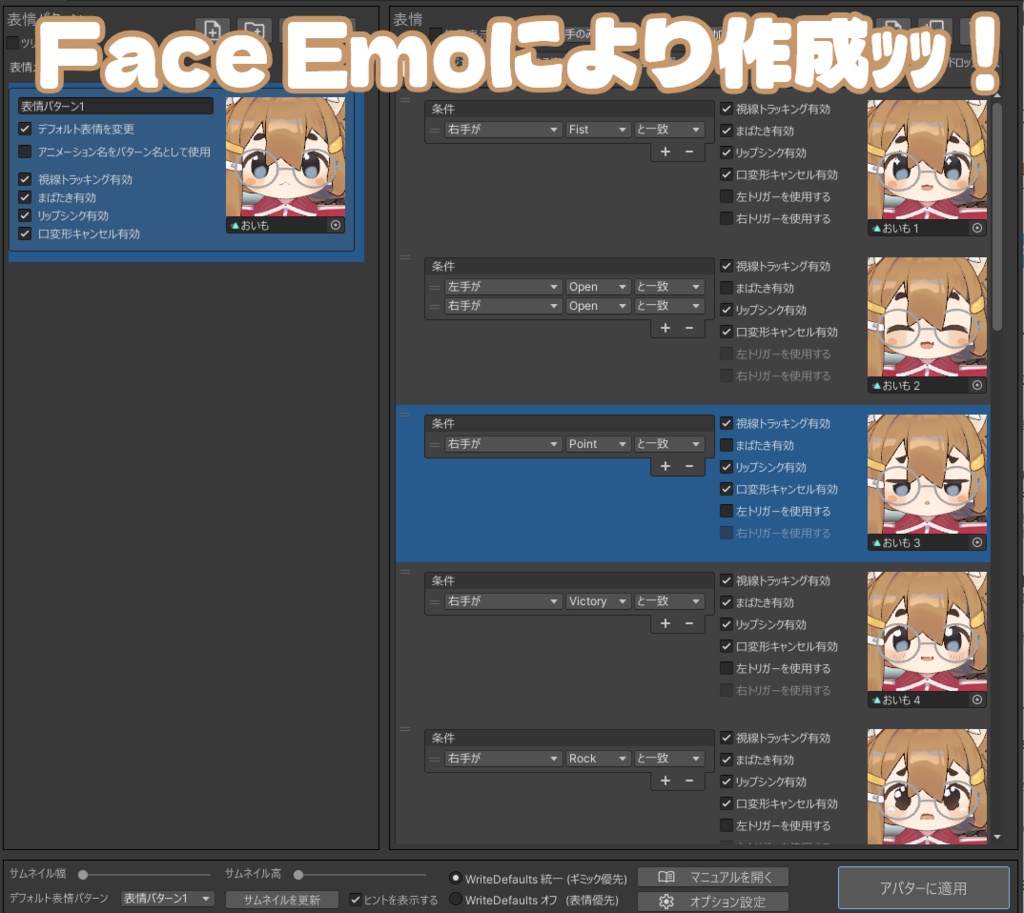Viewport: 1024px width, 913px height.
Task: Grab the drag handle of Fist condition line
Action: click(435, 130)
